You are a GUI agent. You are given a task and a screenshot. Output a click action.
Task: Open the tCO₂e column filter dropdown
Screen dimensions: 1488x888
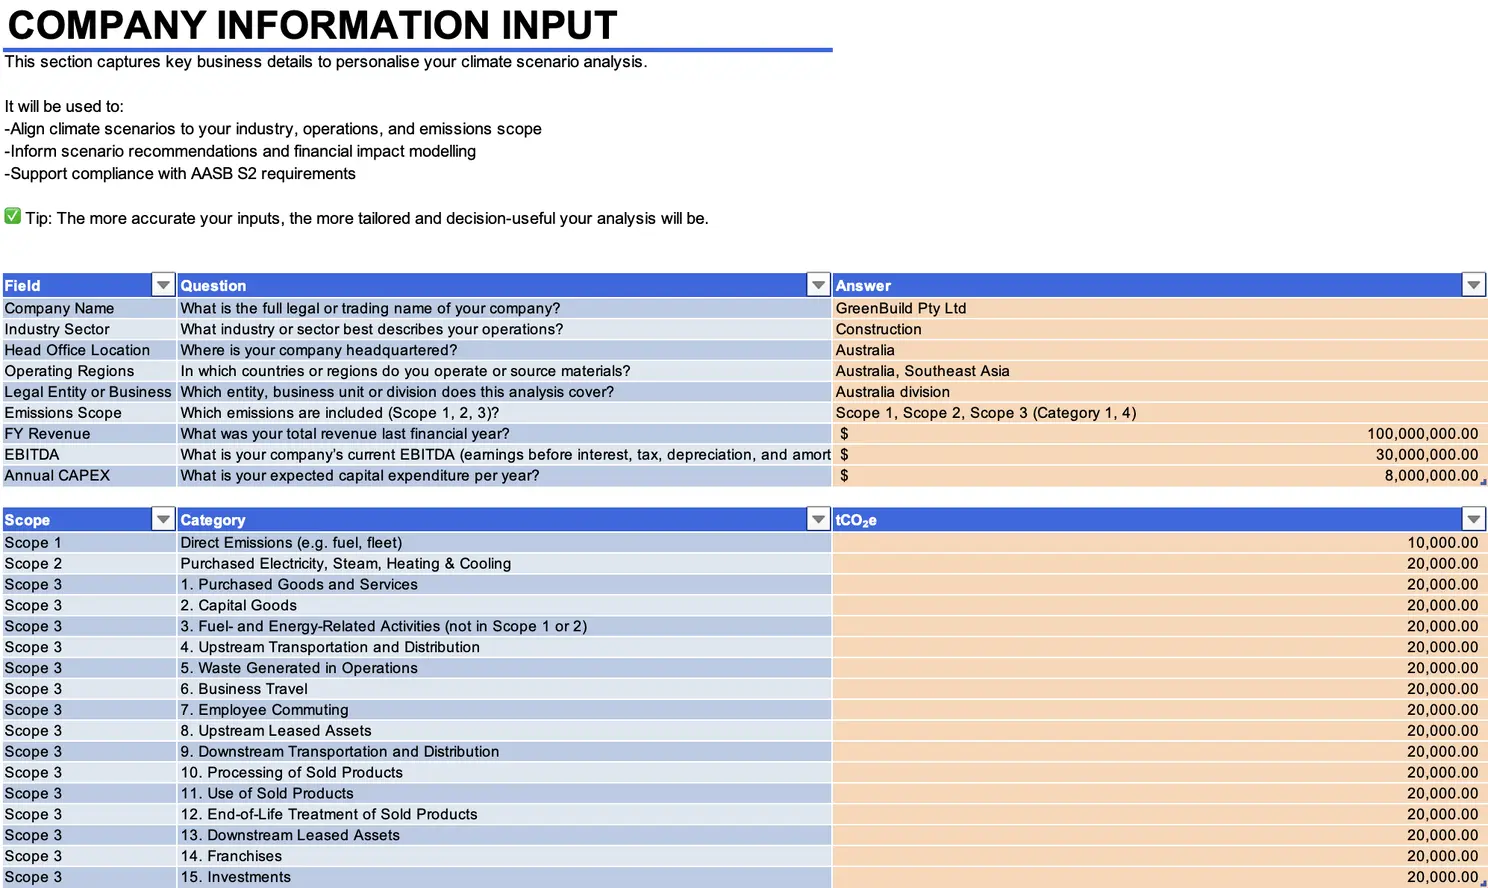[1473, 519]
